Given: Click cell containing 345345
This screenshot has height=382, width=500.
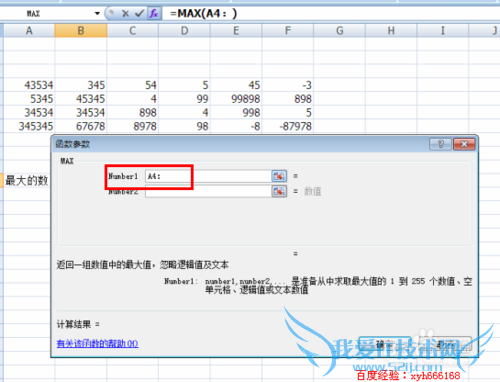Looking at the screenshot, I should tap(29, 126).
